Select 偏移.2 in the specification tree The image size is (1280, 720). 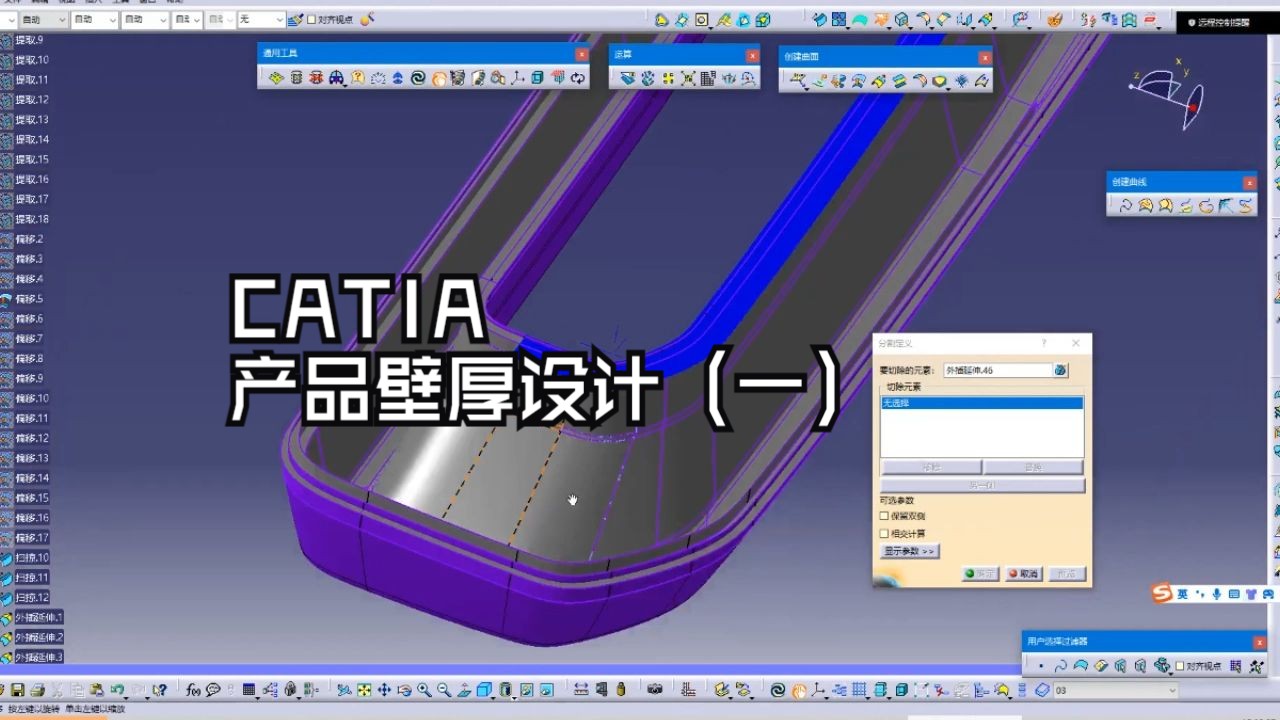(x=29, y=239)
